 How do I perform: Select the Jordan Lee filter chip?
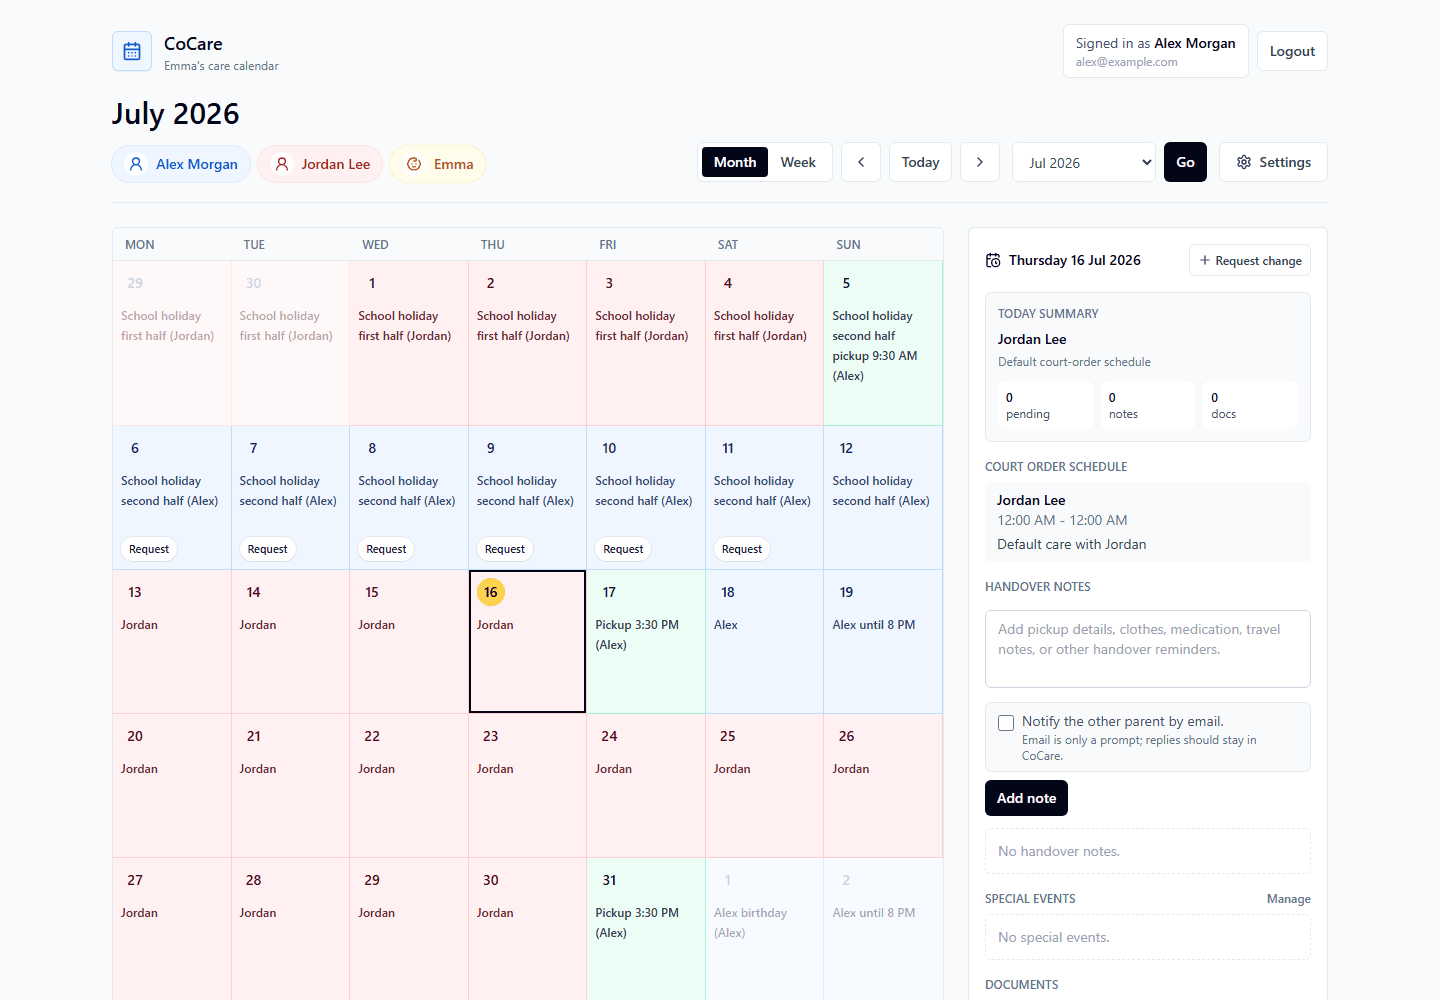[320, 164]
